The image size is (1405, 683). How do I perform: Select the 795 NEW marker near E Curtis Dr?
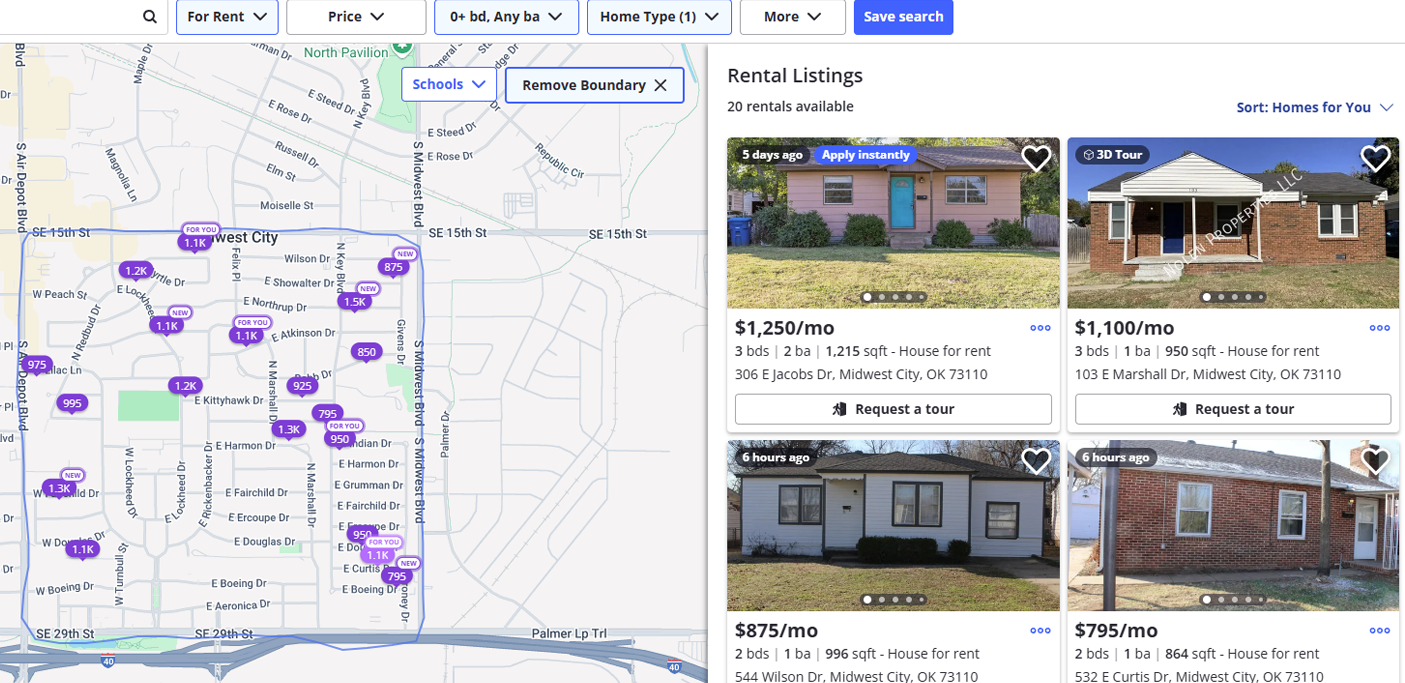click(x=397, y=576)
